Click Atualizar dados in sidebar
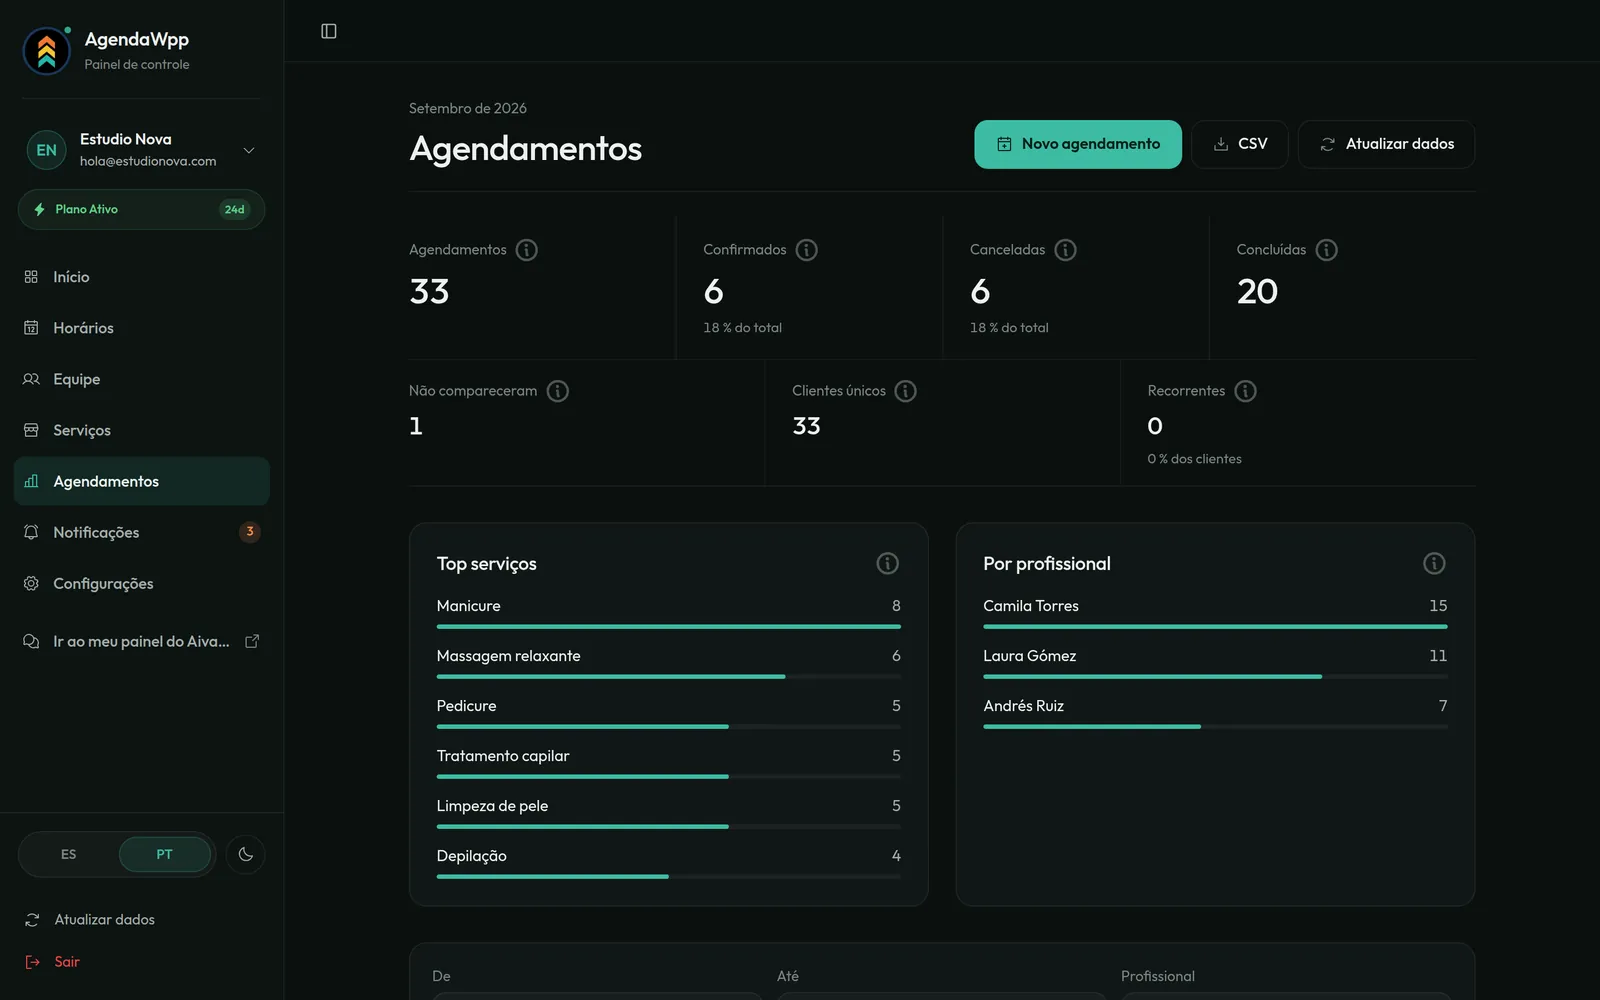 point(105,920)
